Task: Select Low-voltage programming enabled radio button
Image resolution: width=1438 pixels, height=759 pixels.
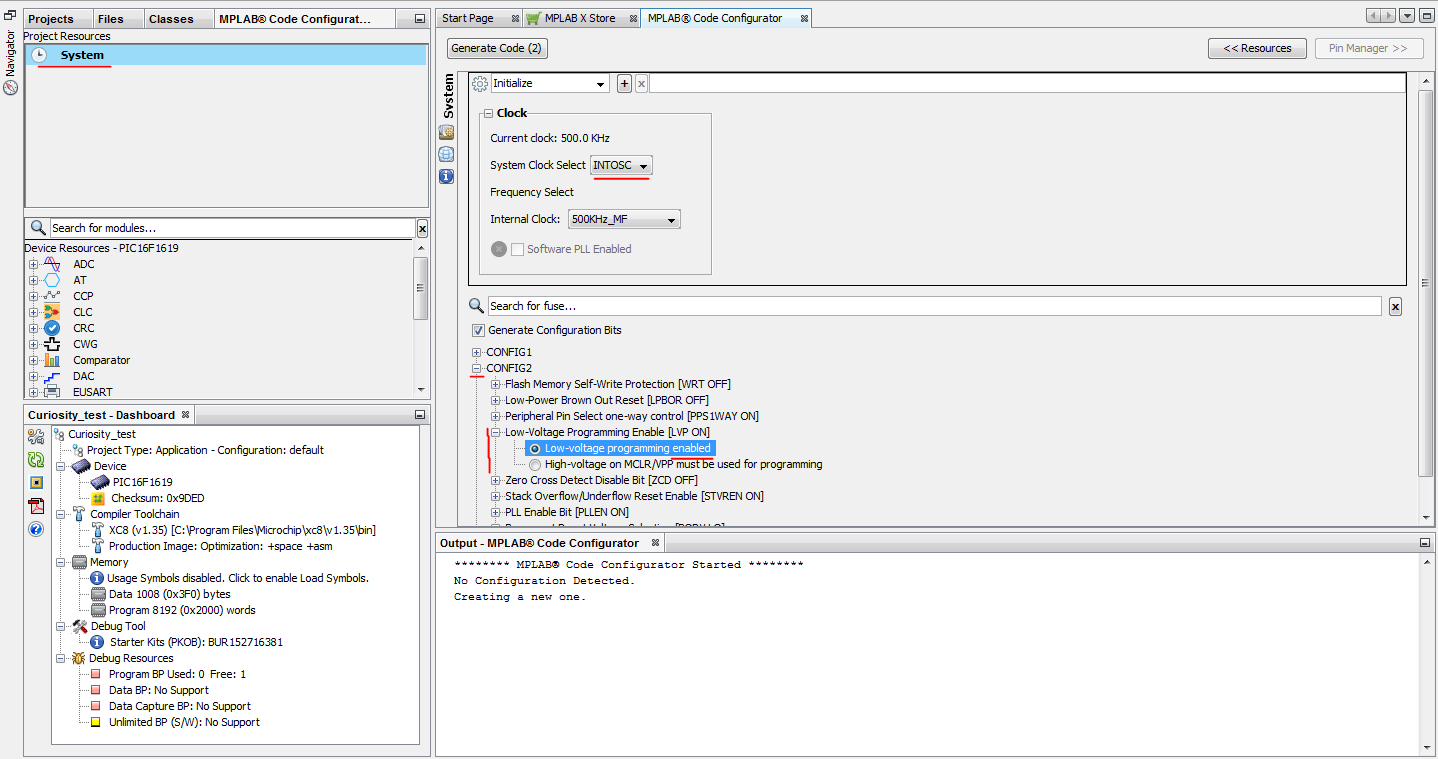Action: [x=535, y=449]
